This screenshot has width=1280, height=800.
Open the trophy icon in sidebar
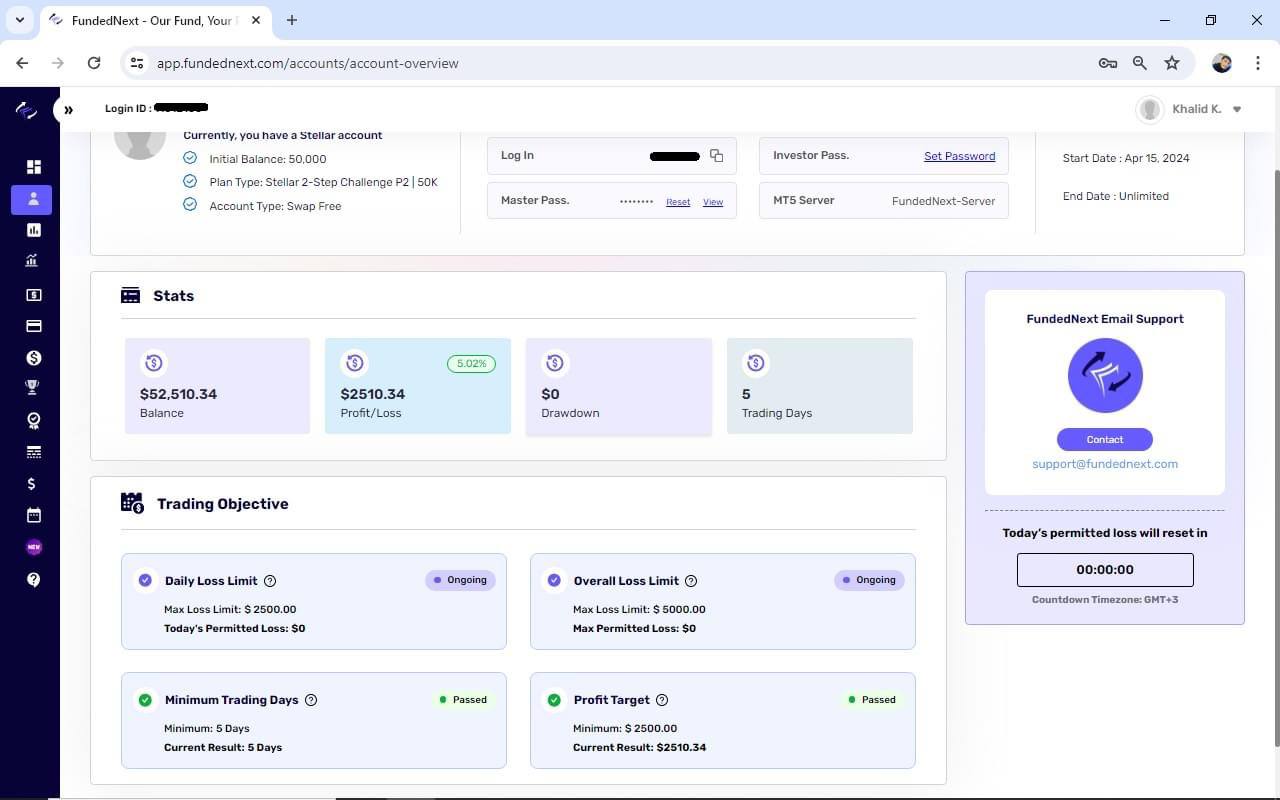coord(33,388)
